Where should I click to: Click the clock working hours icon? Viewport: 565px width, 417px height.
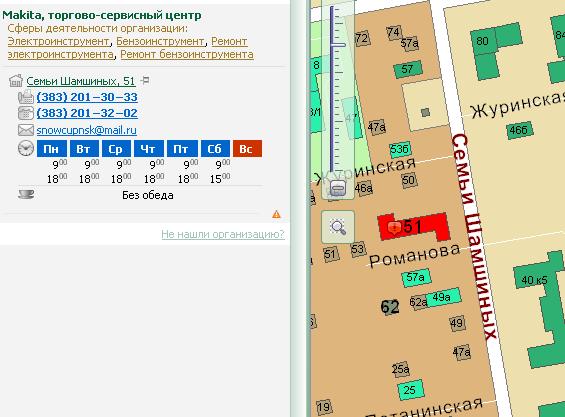(x=26, y=148)
